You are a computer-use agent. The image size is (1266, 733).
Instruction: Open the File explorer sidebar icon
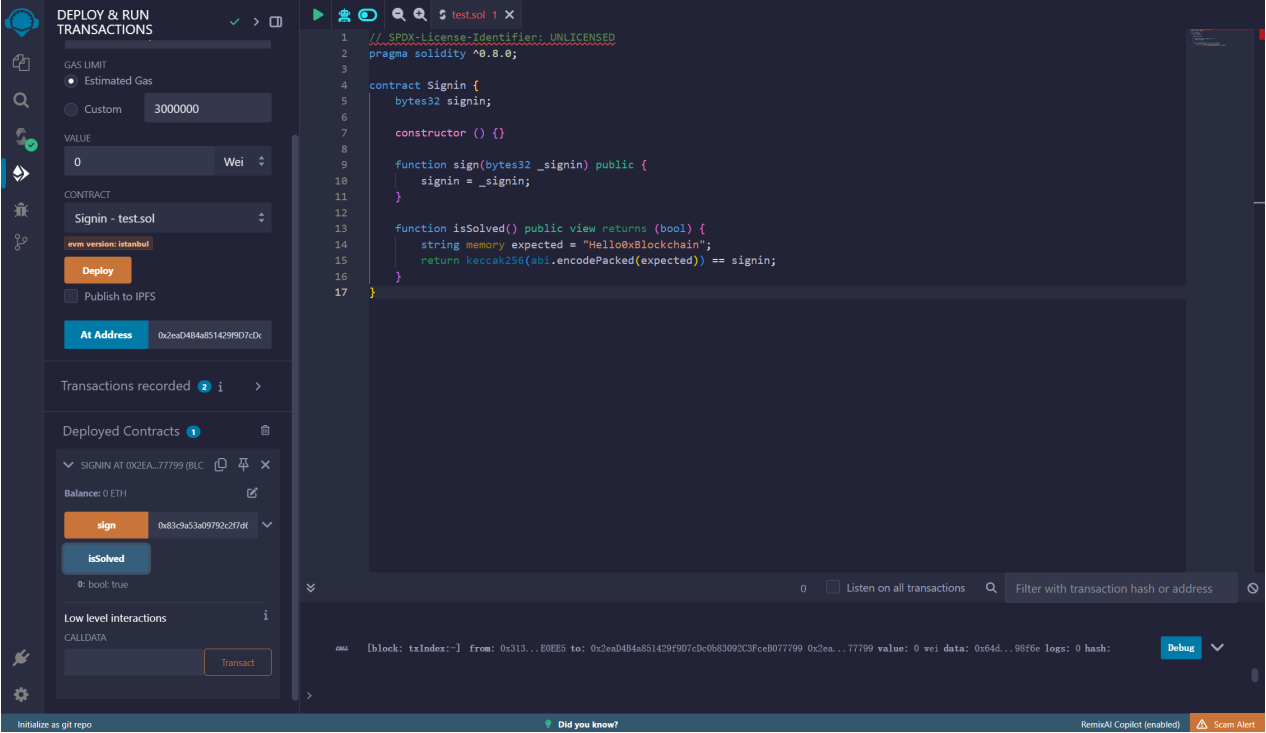tap(21, 63)
